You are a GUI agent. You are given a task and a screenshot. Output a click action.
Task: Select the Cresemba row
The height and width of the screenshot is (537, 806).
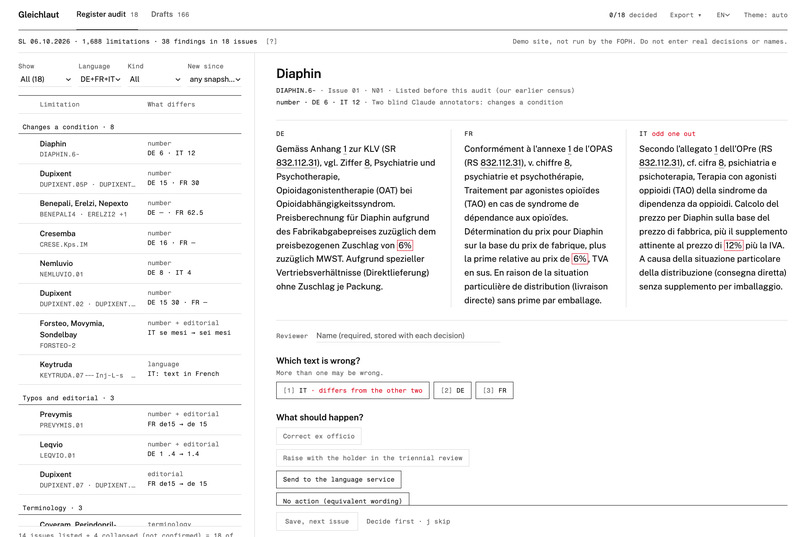click(130, 238)
